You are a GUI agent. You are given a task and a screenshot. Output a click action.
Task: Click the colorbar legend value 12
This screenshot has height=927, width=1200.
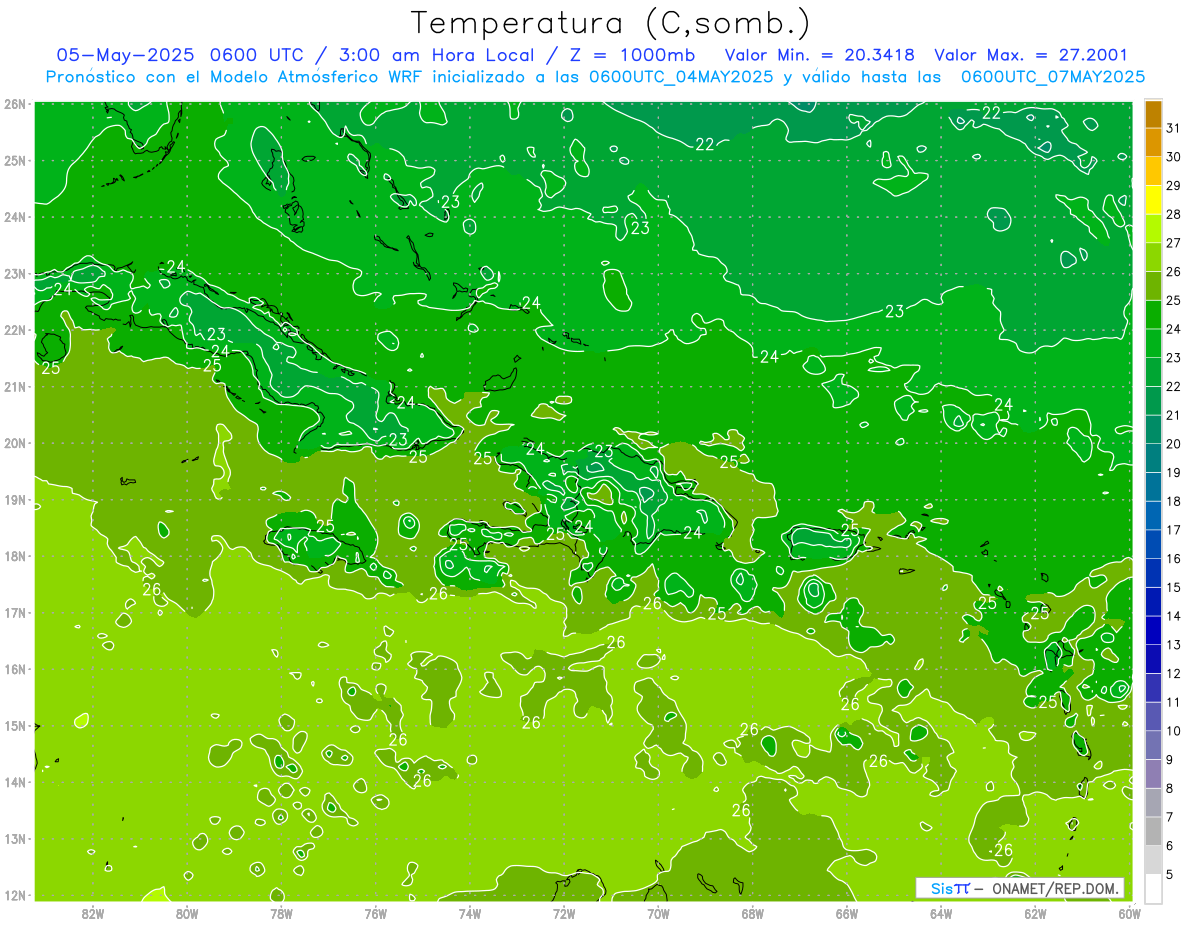tap(1173, 673)
